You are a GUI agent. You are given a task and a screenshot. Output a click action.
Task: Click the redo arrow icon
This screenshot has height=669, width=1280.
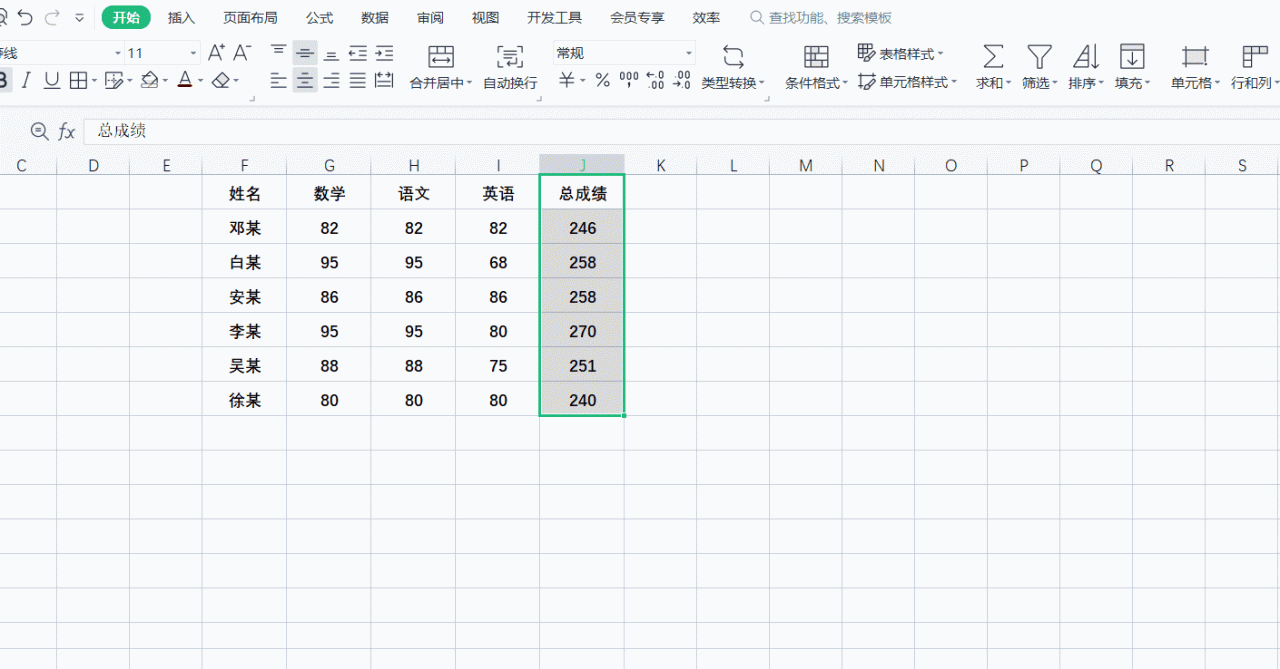[52, 18]
